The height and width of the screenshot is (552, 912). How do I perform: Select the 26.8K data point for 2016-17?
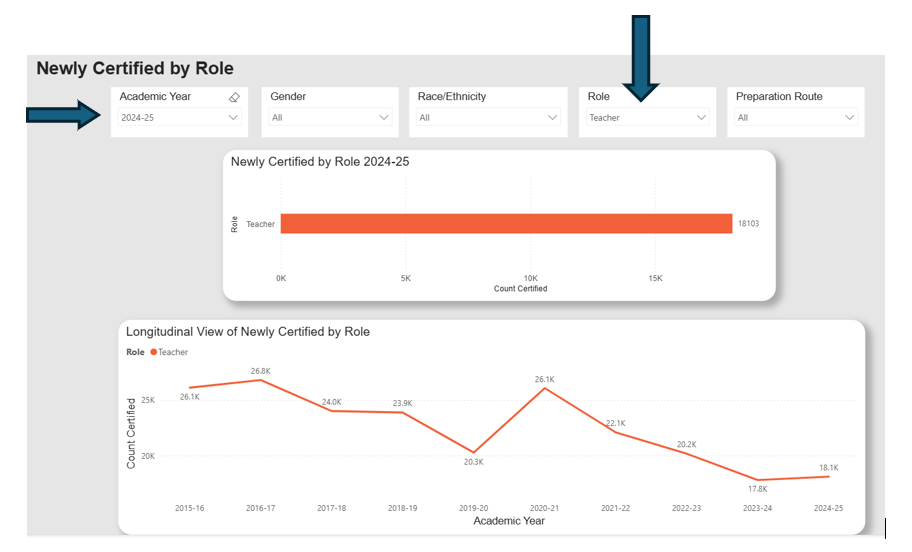pyautogui.click(x=261, y=380)
